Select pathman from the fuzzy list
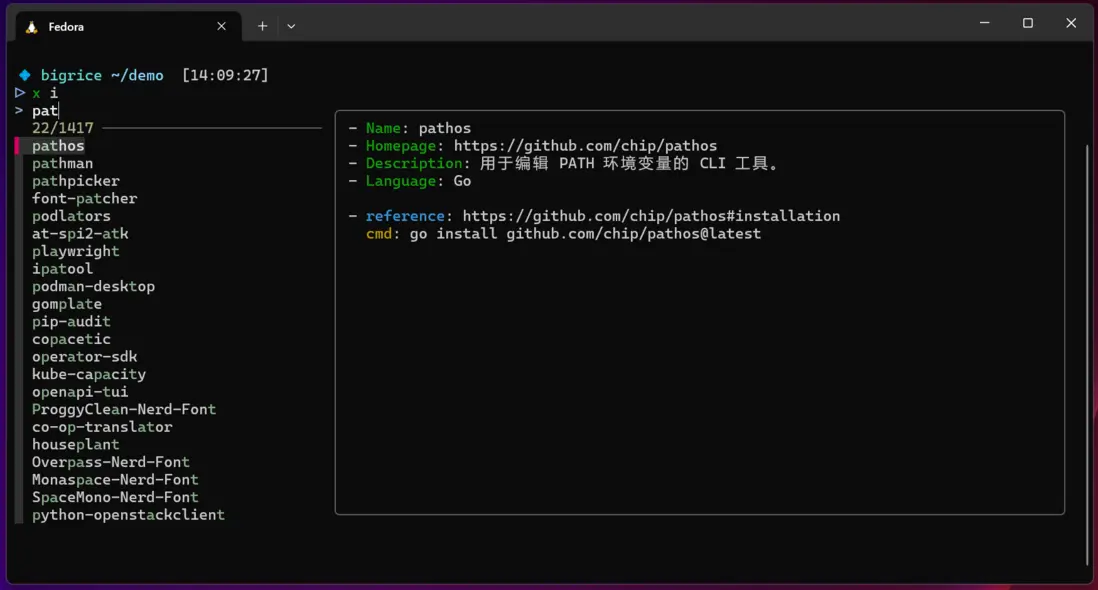1098x590 pixels. tap(62, 164)
